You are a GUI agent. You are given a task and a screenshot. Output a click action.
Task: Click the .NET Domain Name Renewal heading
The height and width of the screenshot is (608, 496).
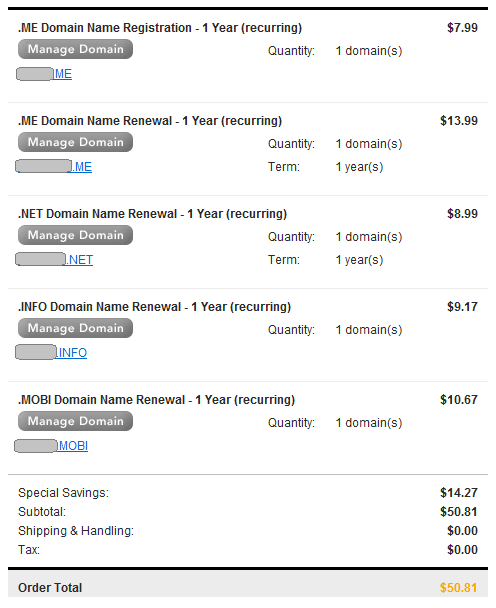click(152, 214)
